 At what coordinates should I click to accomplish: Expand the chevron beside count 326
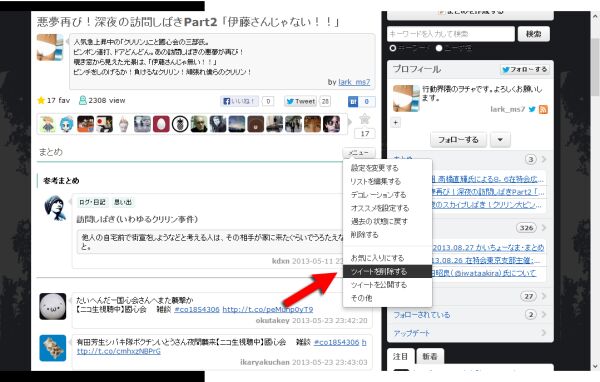click(x=544, y=228)
